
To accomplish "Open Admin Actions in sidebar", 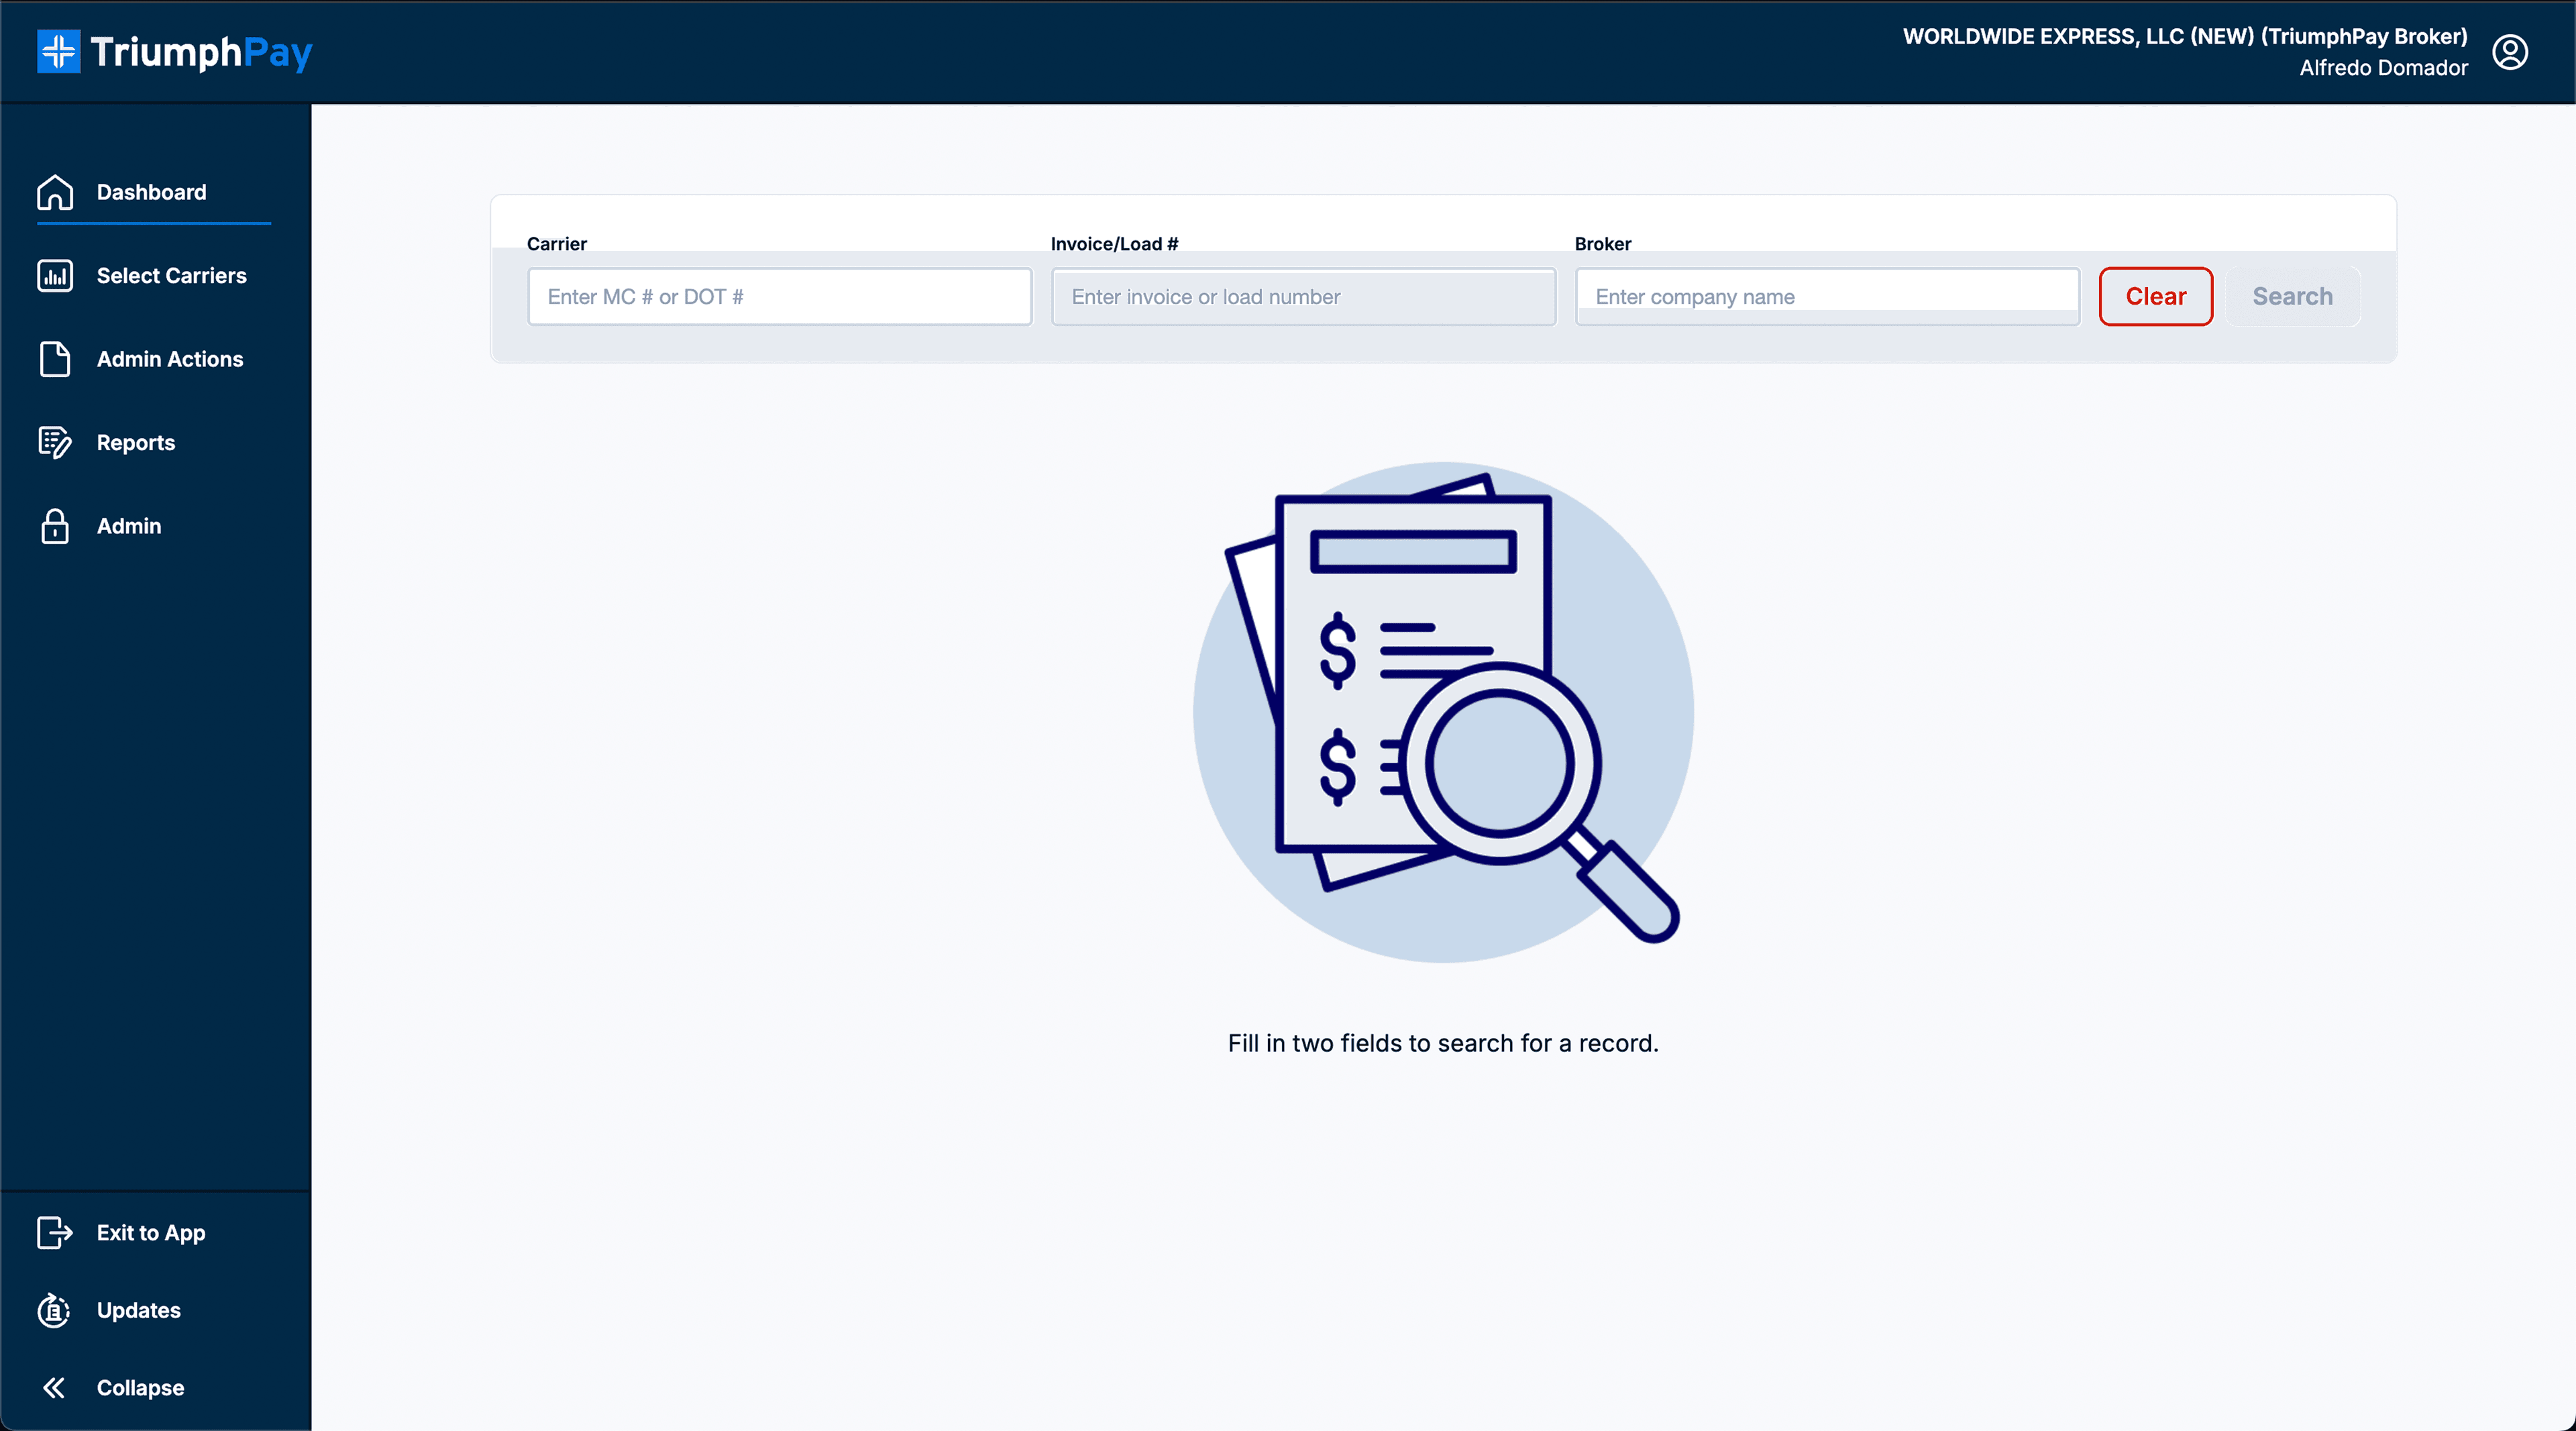I will coord(170,359).
